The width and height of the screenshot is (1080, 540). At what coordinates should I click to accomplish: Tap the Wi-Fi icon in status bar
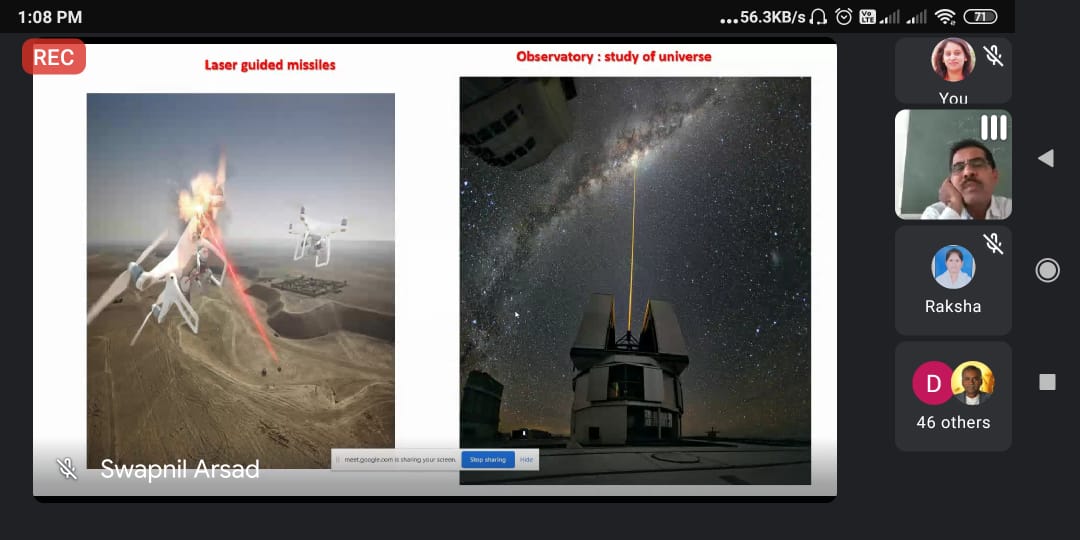point(945,17)
